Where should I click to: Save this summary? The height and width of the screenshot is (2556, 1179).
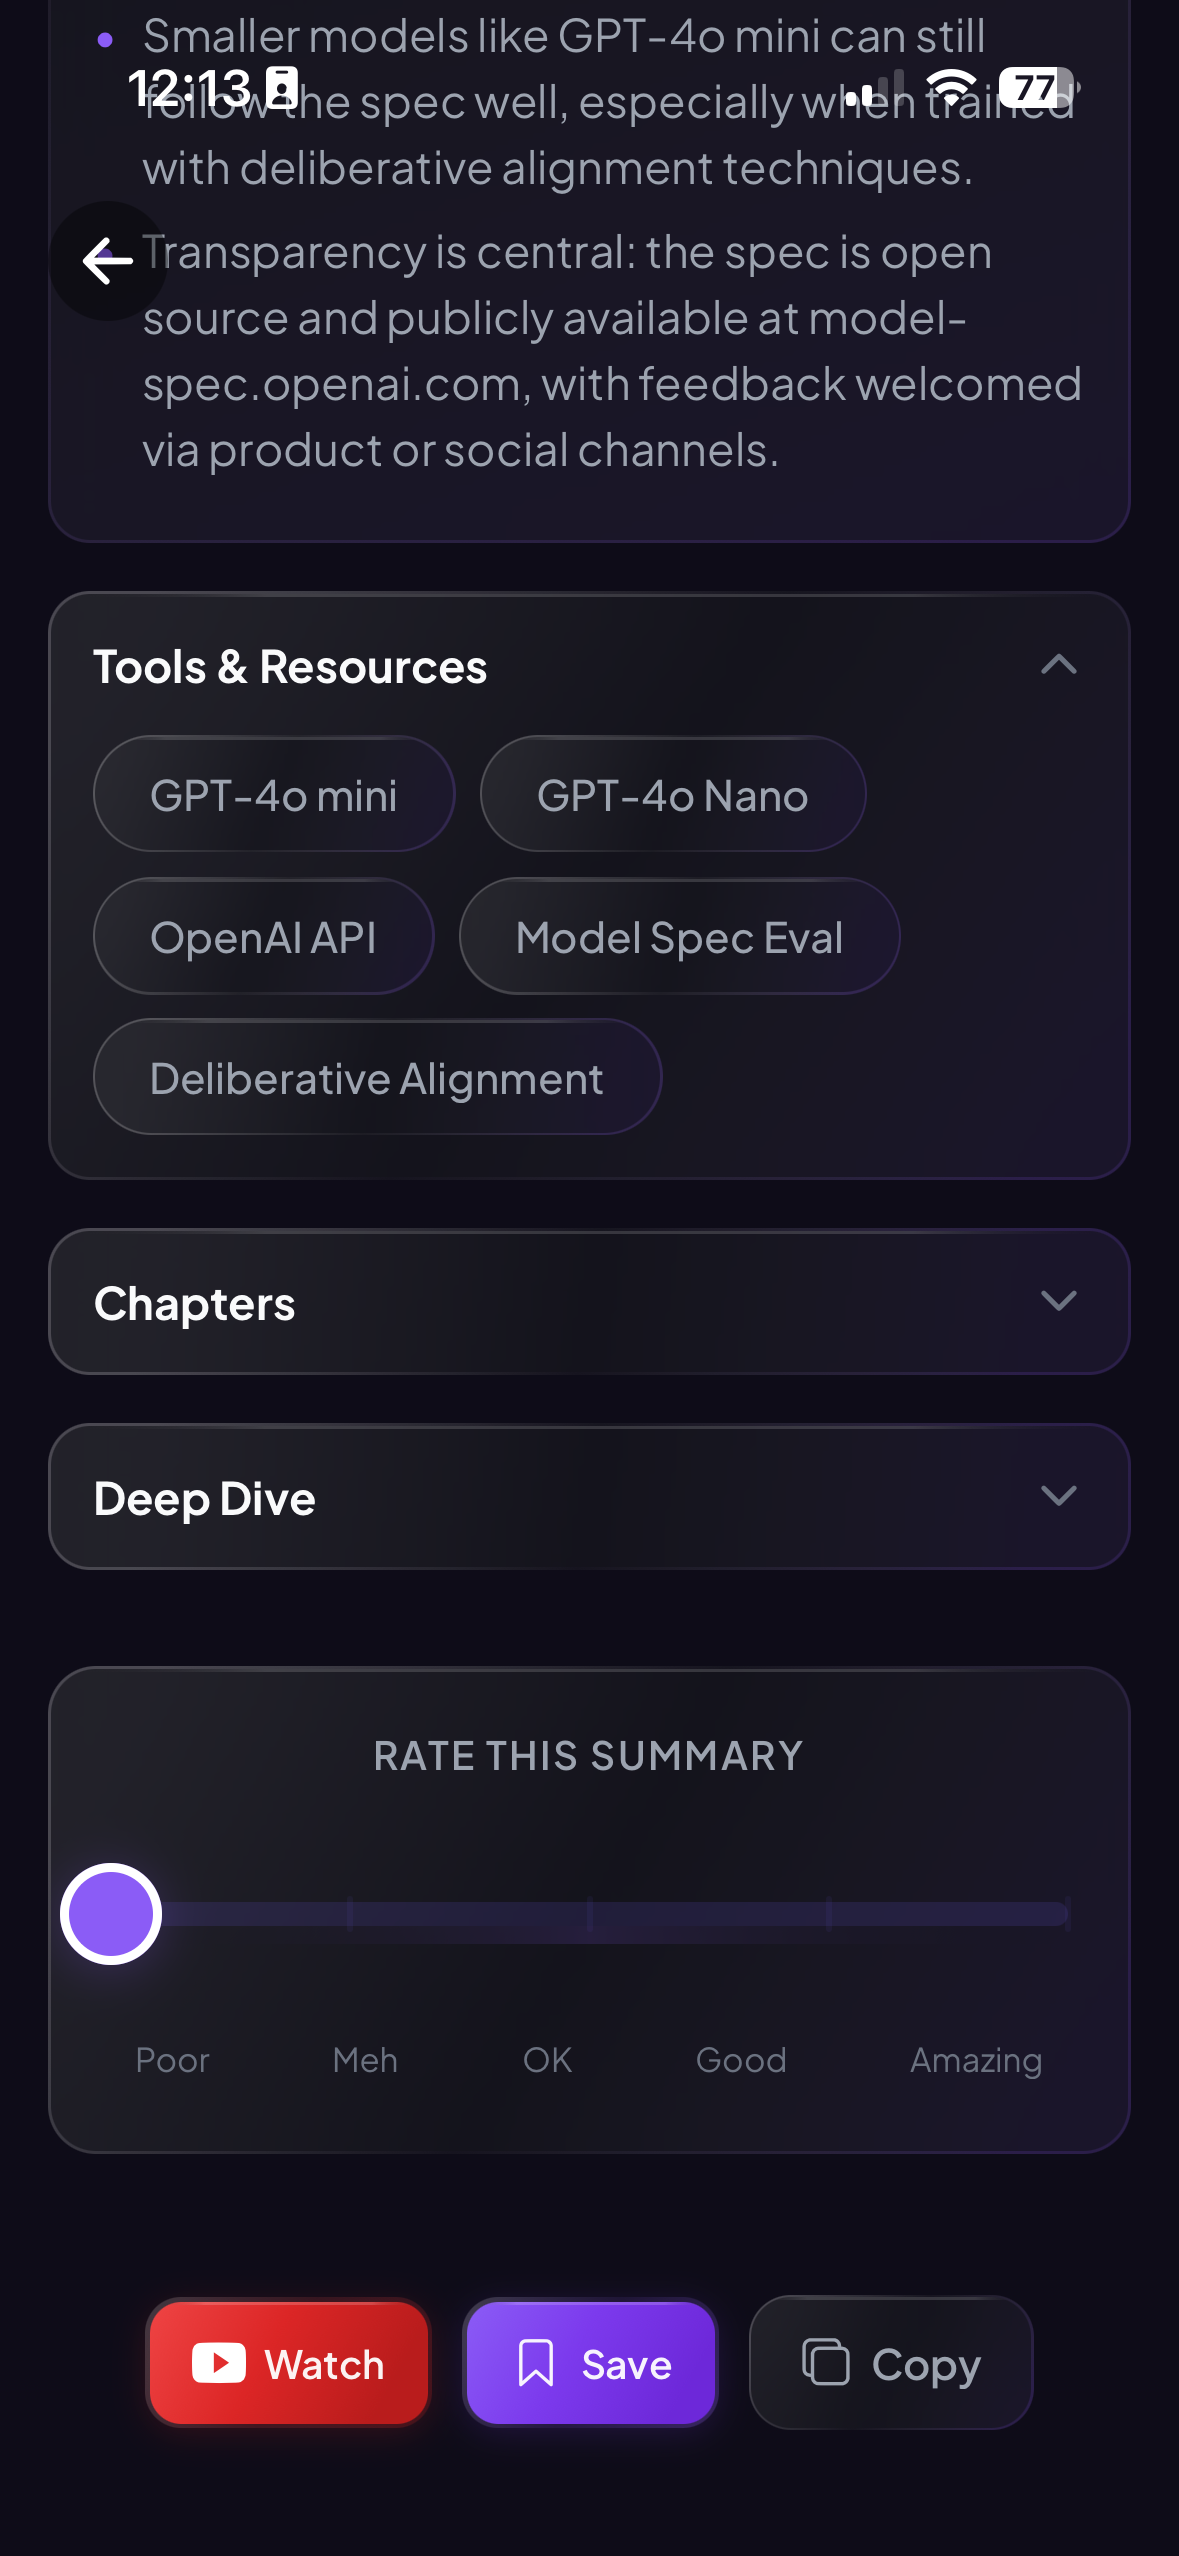click(x=590, y=2363)
